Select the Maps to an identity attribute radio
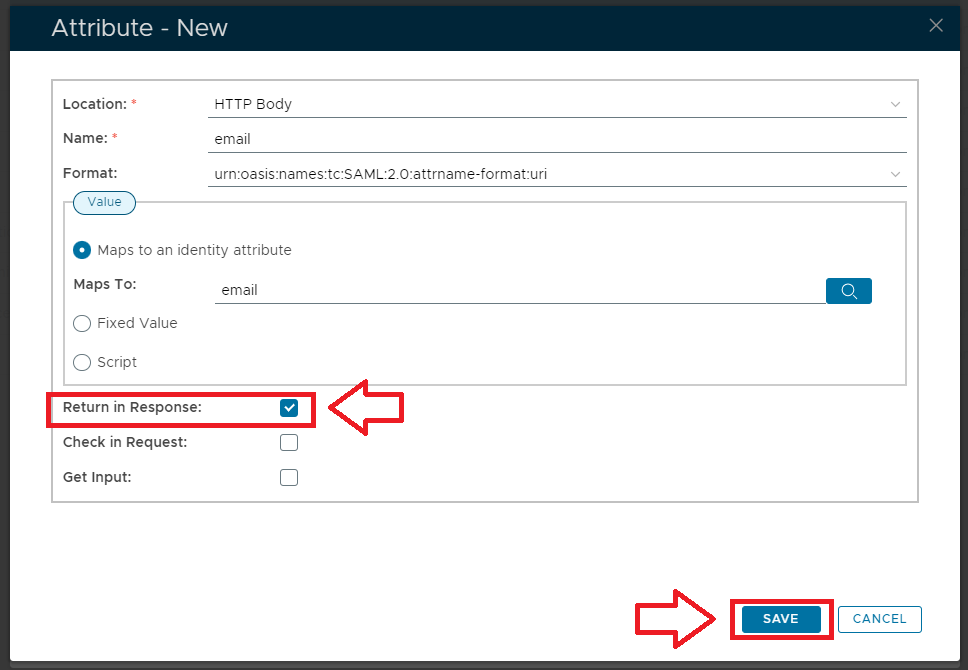This screenshot has height=670, width=968. pyautogui.click(x=82, y=250)
